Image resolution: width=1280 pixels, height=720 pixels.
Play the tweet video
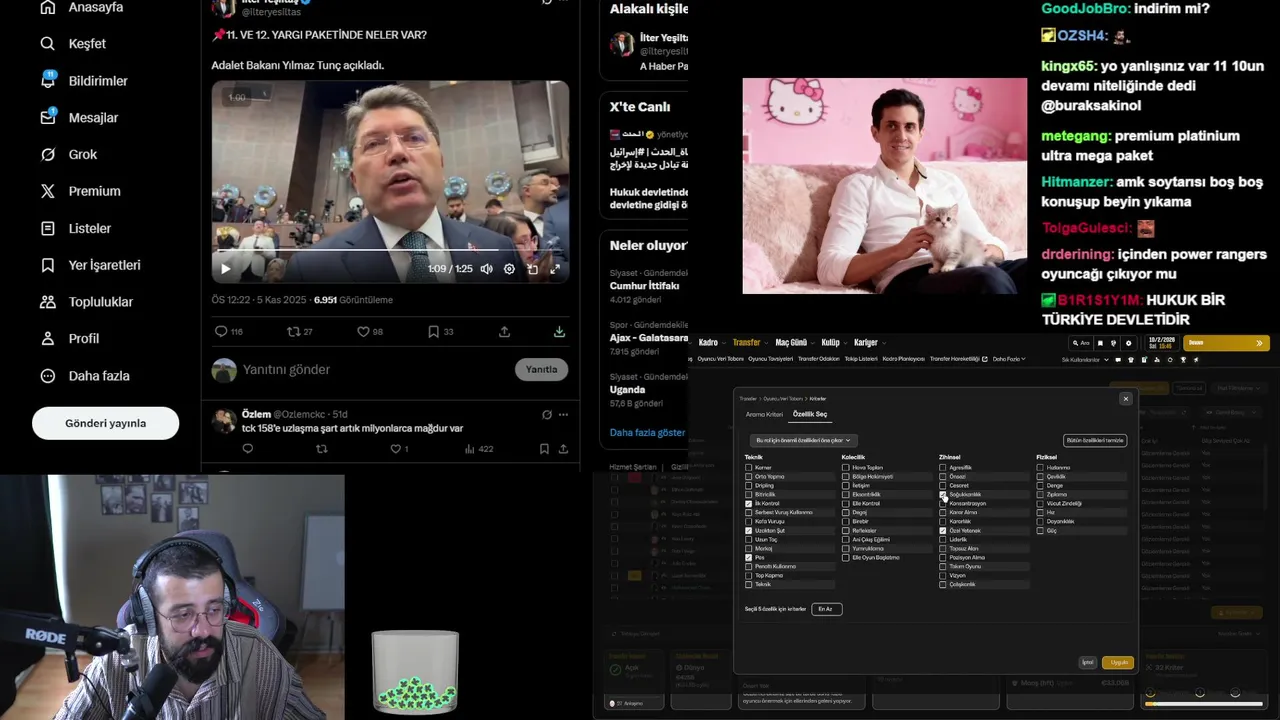pyautogui.click(x=225, y=269)
